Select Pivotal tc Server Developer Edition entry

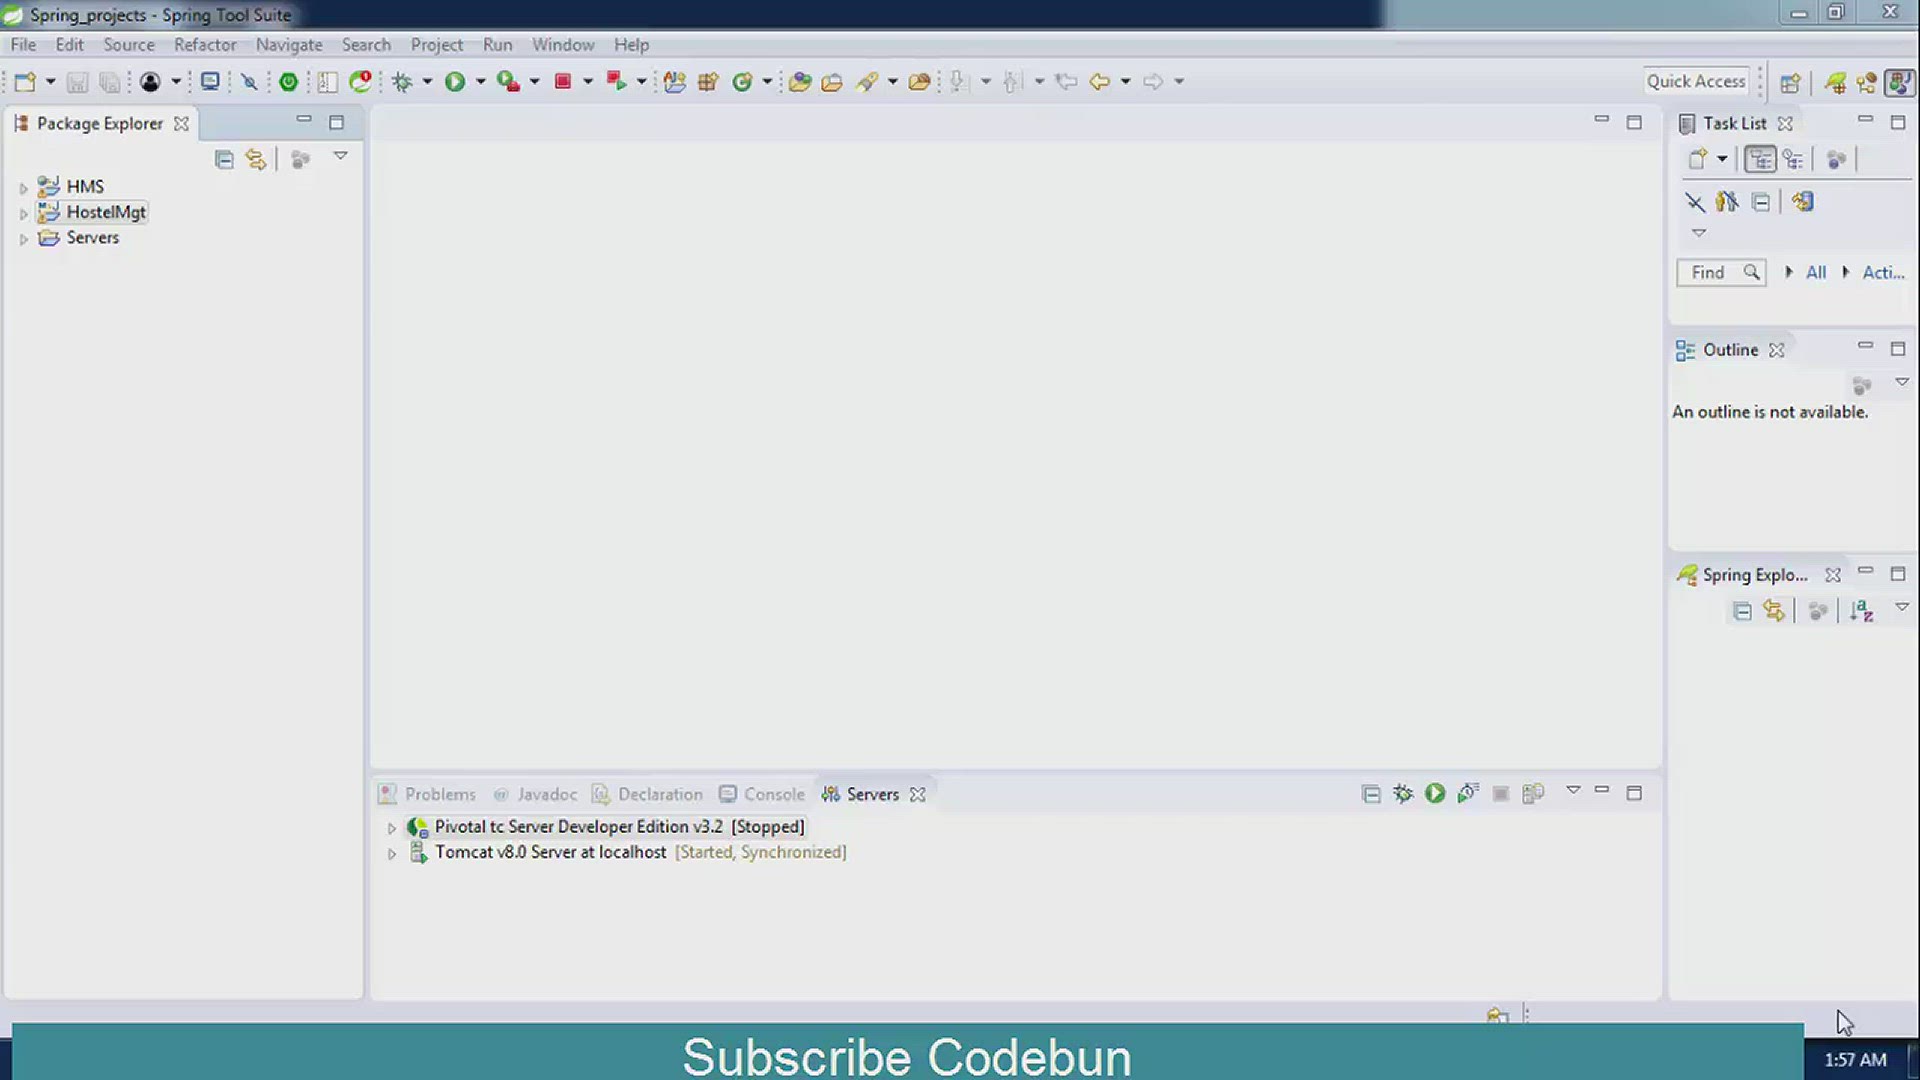(619, 826)
